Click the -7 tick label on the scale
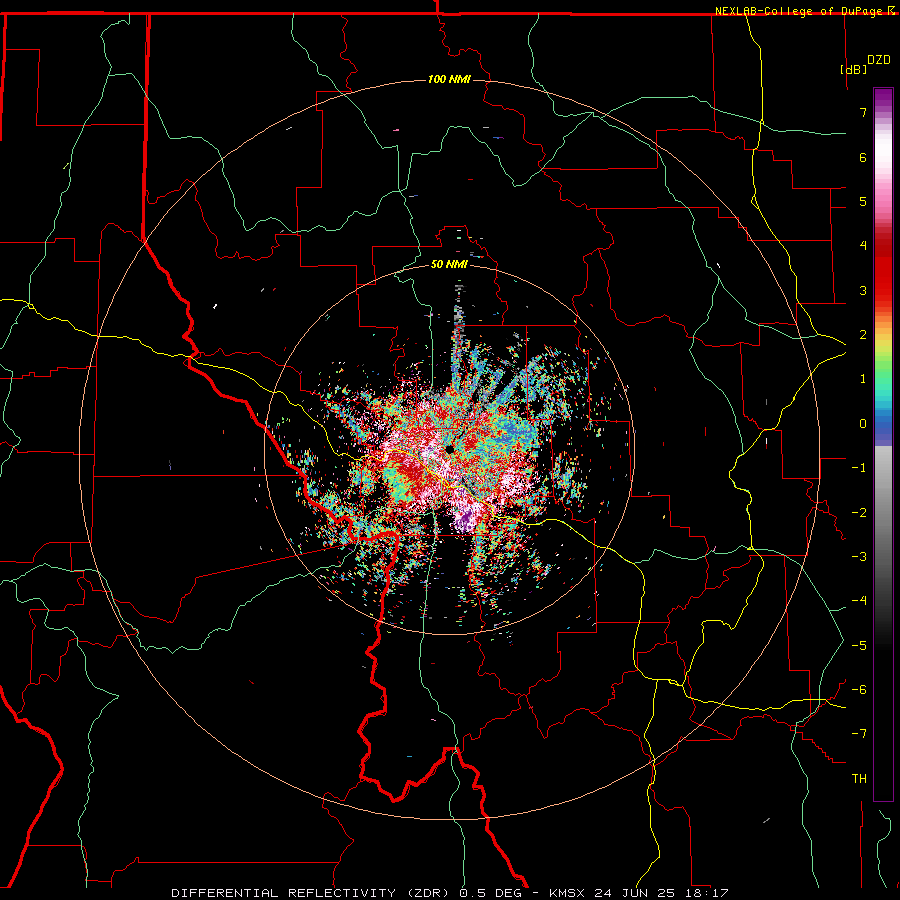The width and height of the screenshot is (900, 900). coord(859,734)
